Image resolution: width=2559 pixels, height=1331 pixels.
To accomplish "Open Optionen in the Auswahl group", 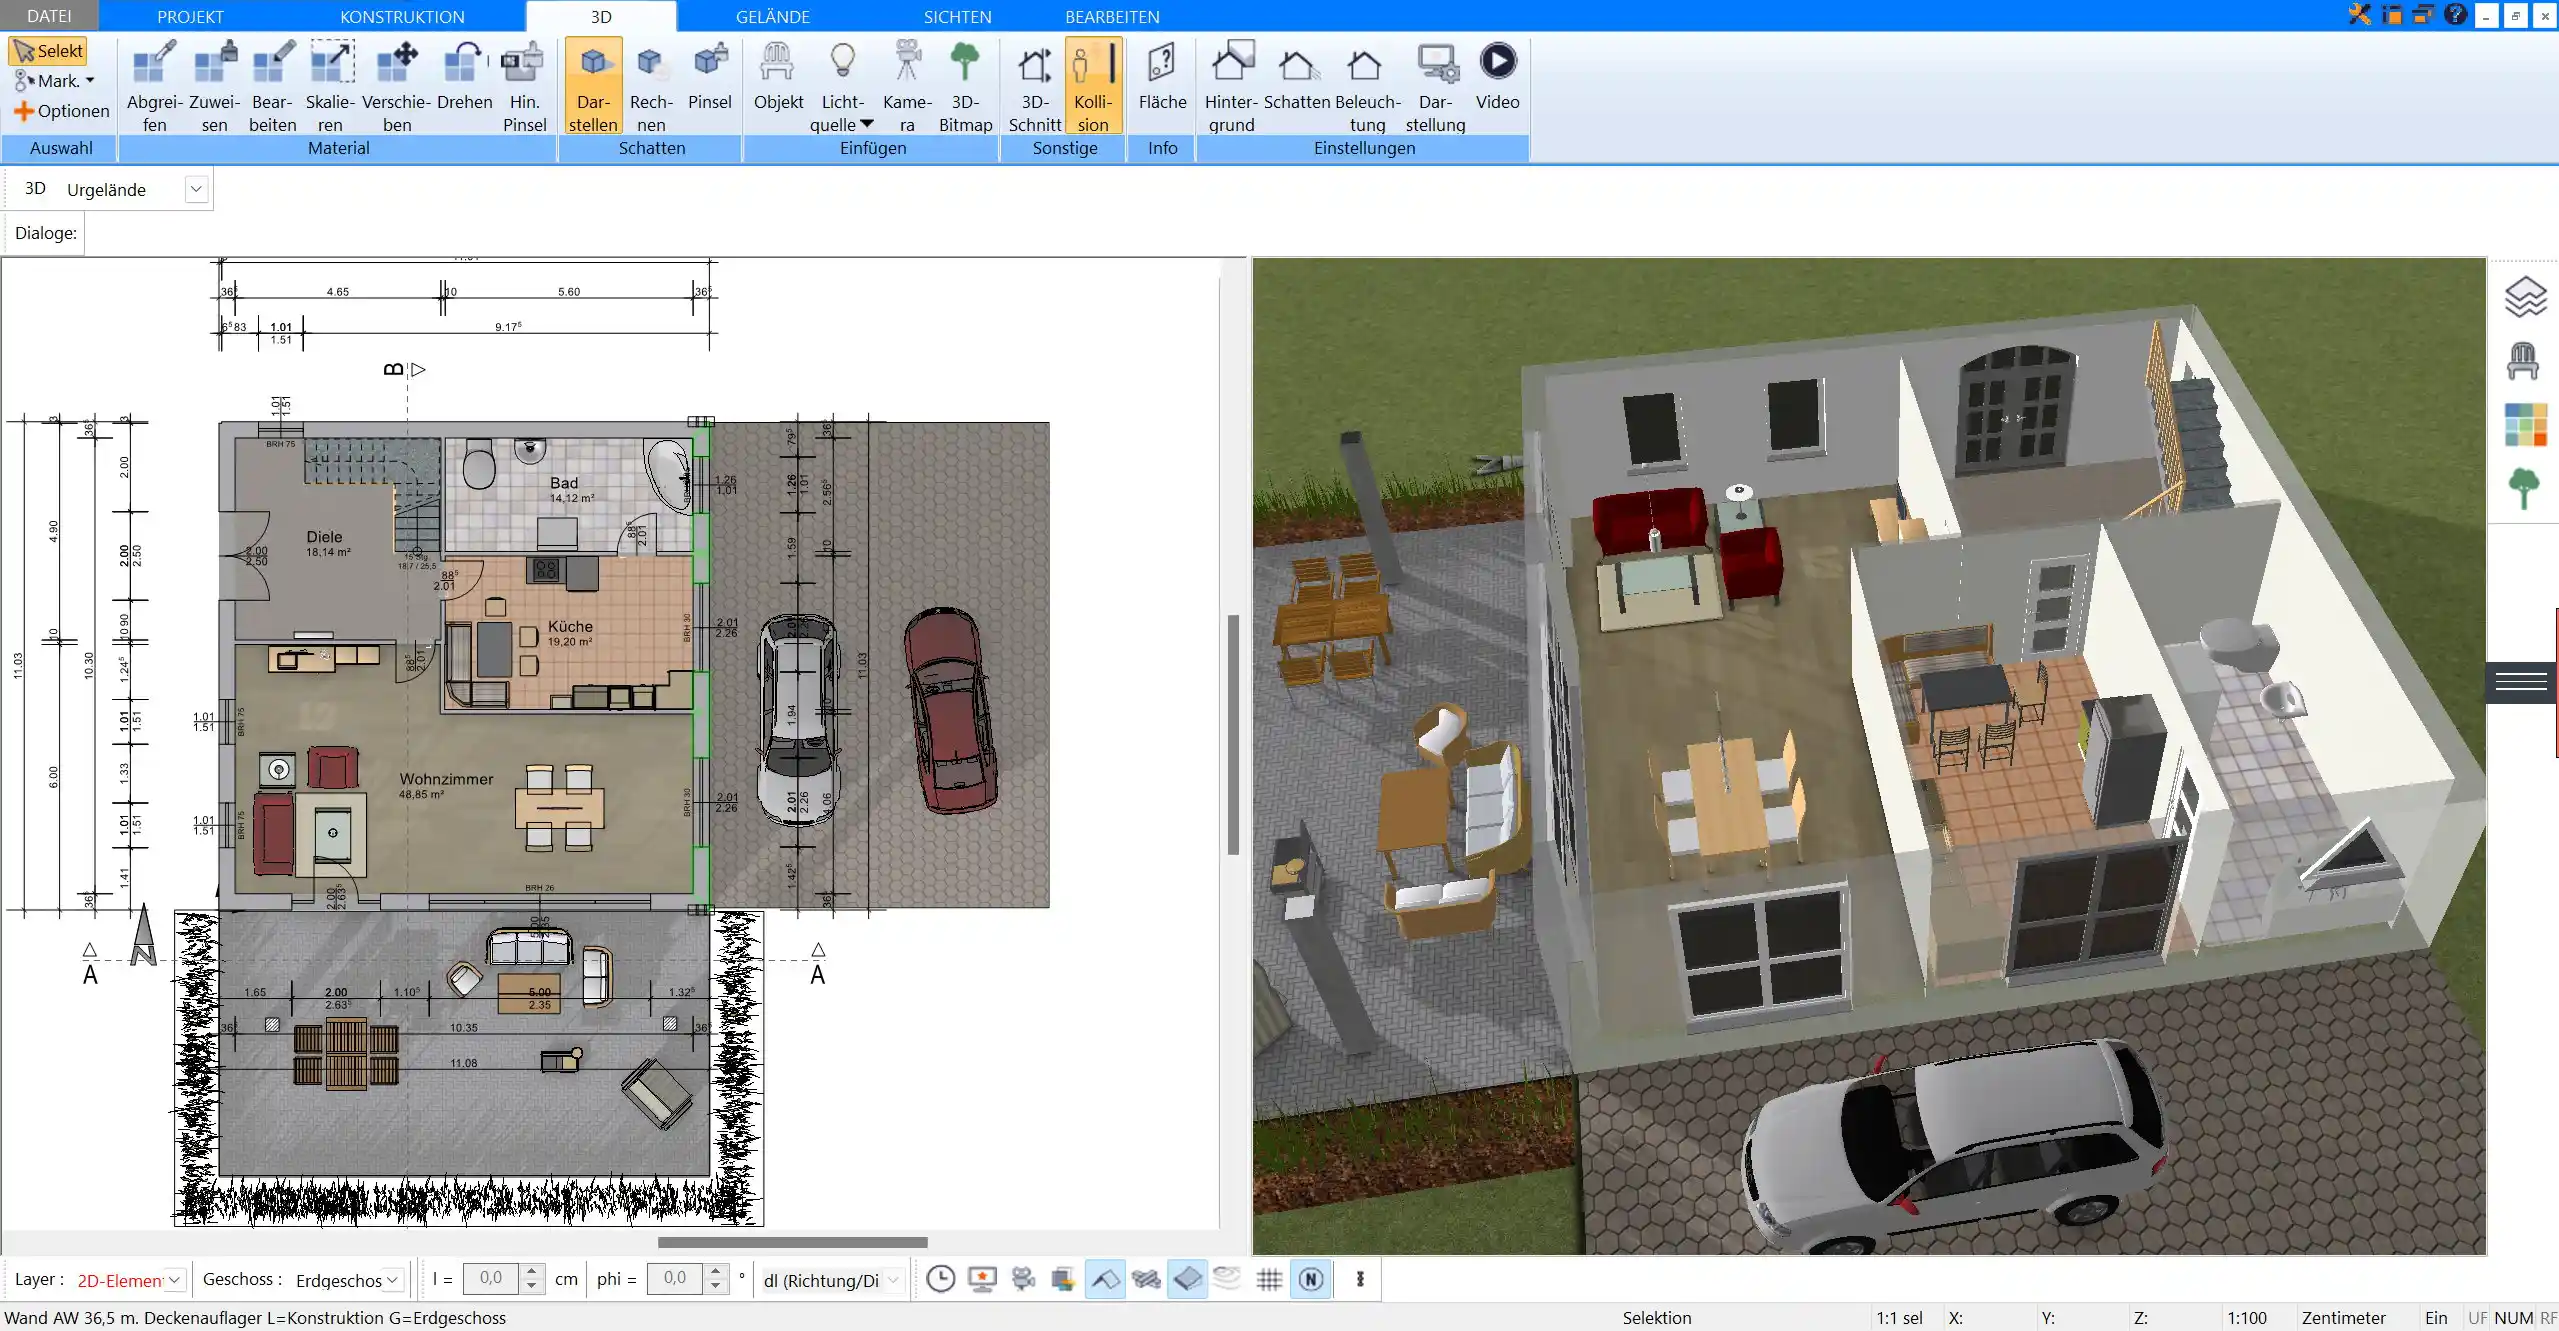I will click(61, 111).
